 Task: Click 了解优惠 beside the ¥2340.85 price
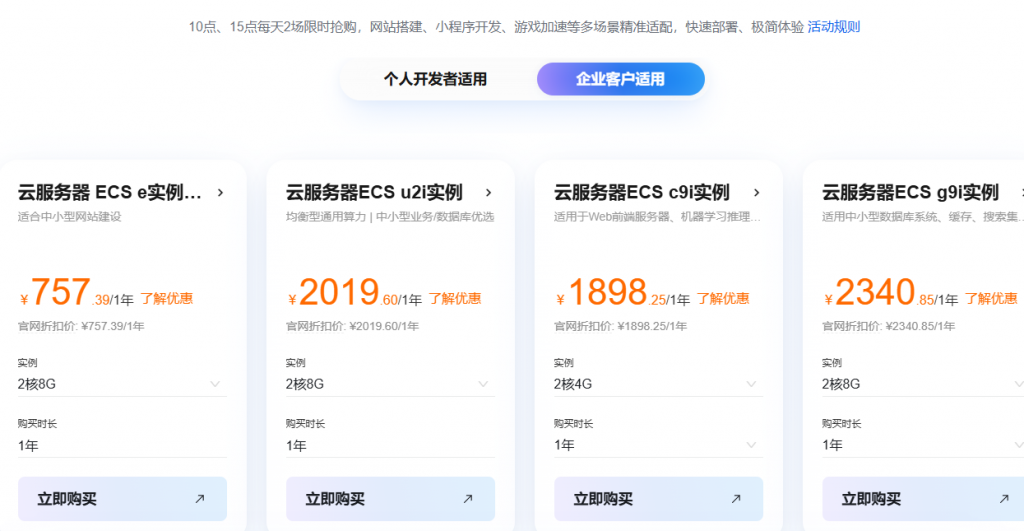pyautogui.click(x=991, y=298)
